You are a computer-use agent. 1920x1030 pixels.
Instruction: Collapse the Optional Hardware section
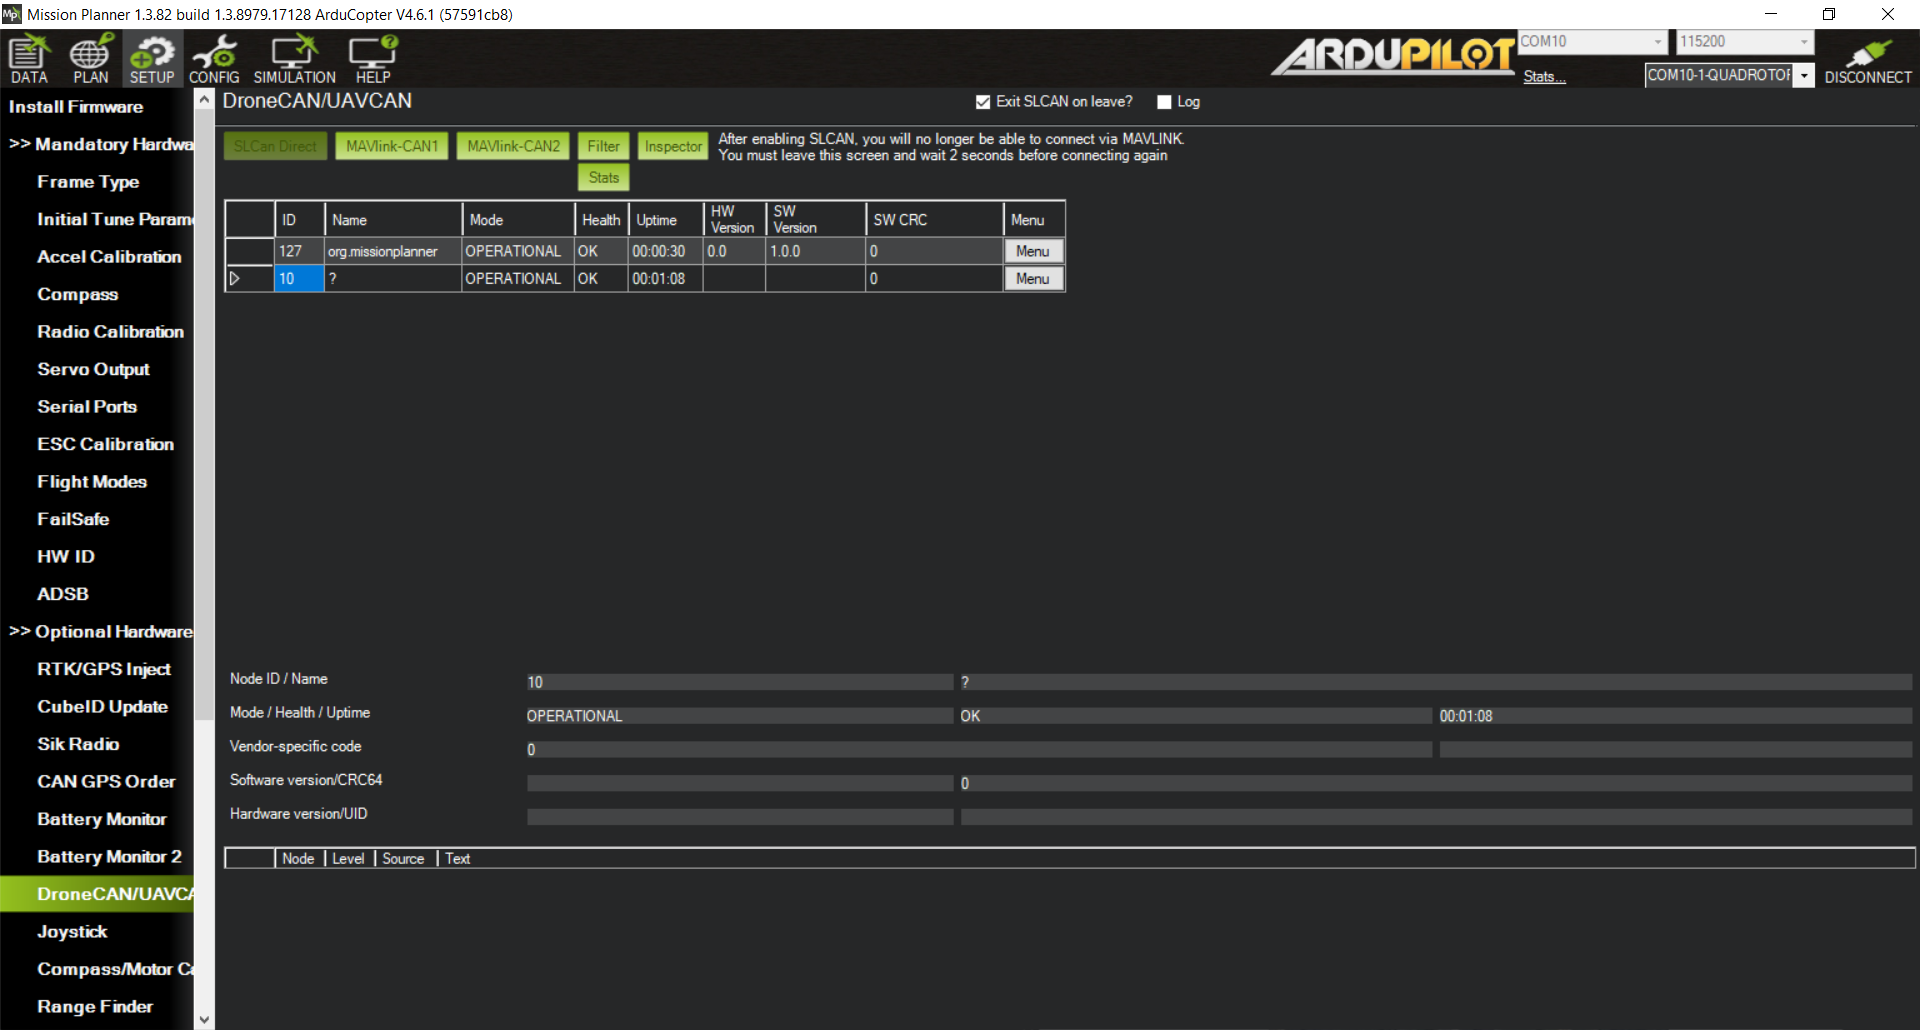pos(100,632)
